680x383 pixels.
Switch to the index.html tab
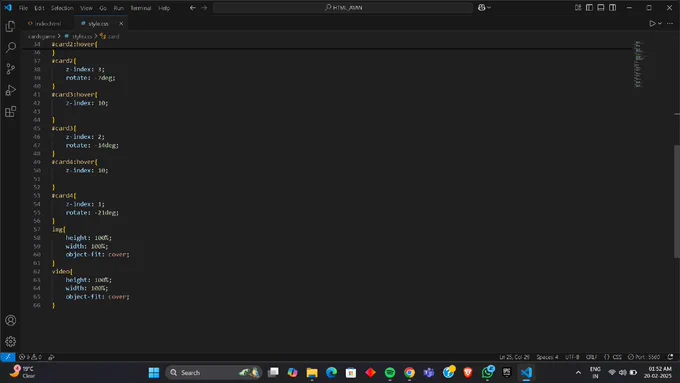(x=48, y=23)
